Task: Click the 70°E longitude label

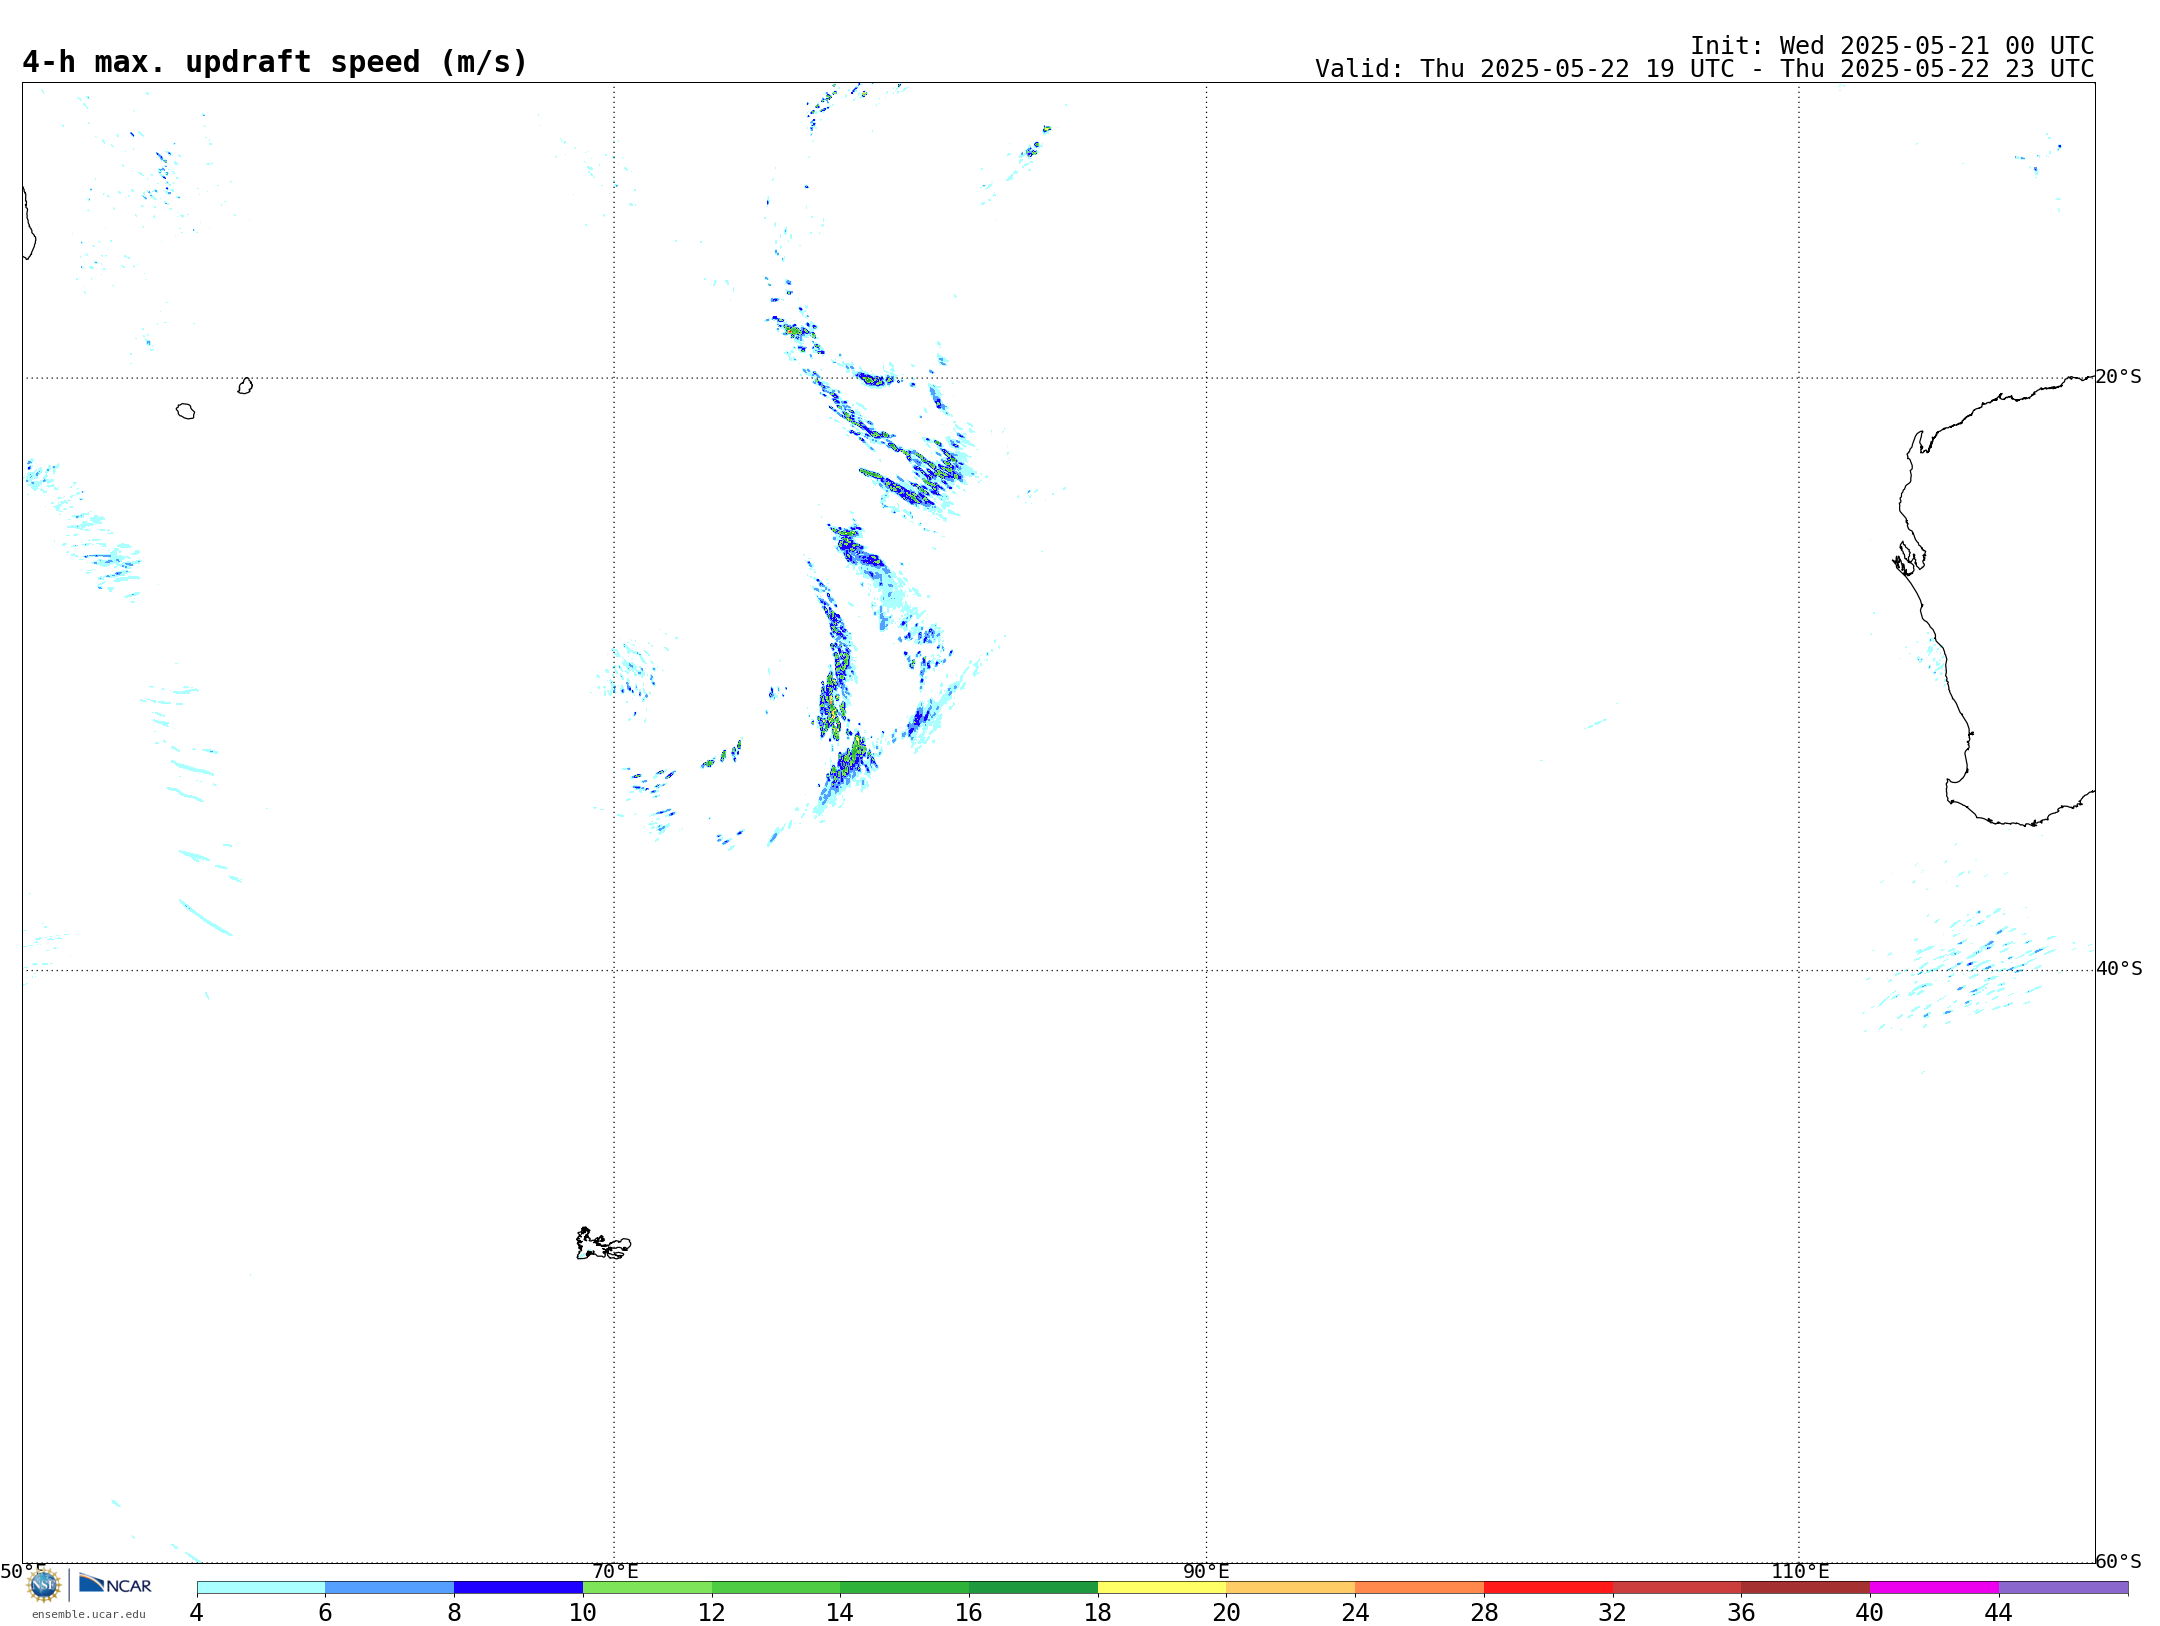Action: pyautogui.click(x=615, y=1572)
